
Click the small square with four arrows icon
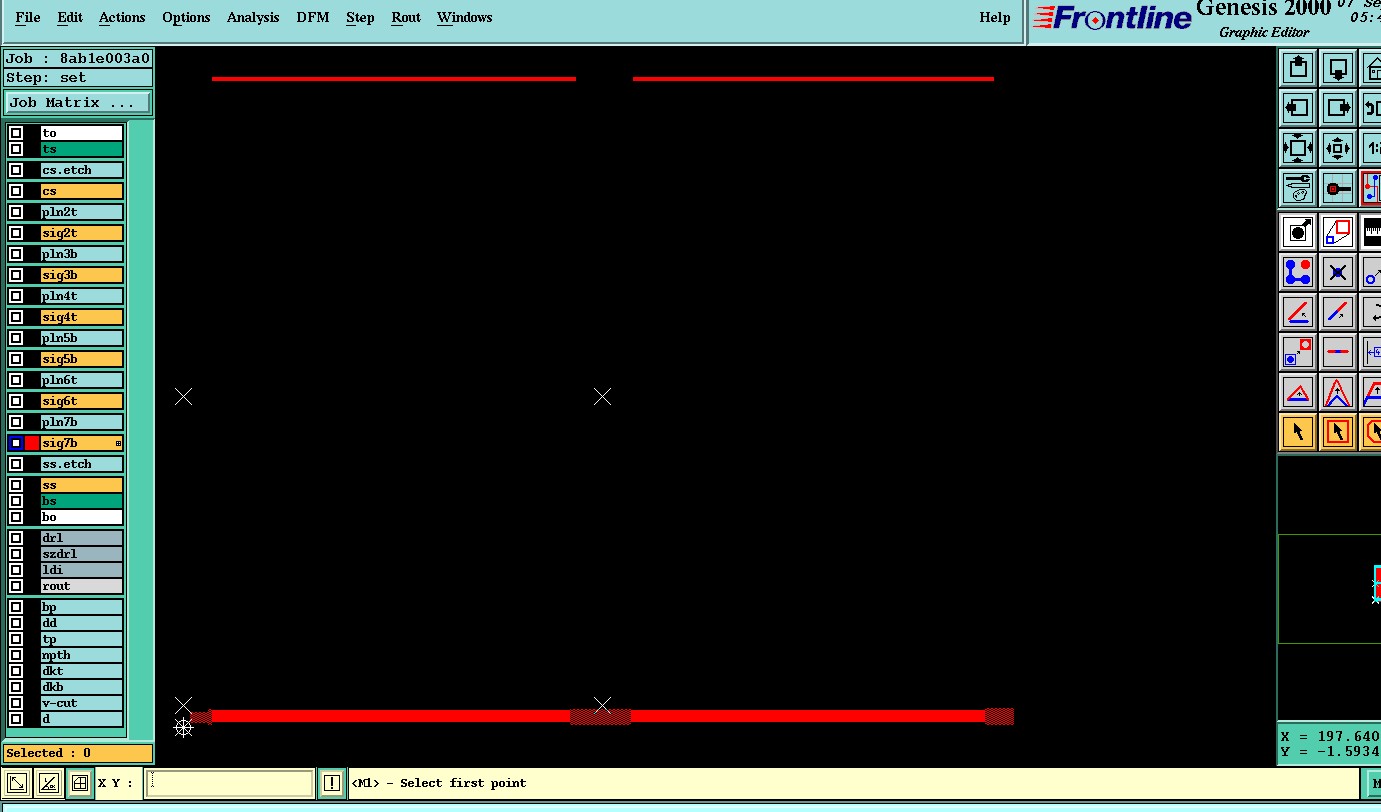tap(1337, 148)
